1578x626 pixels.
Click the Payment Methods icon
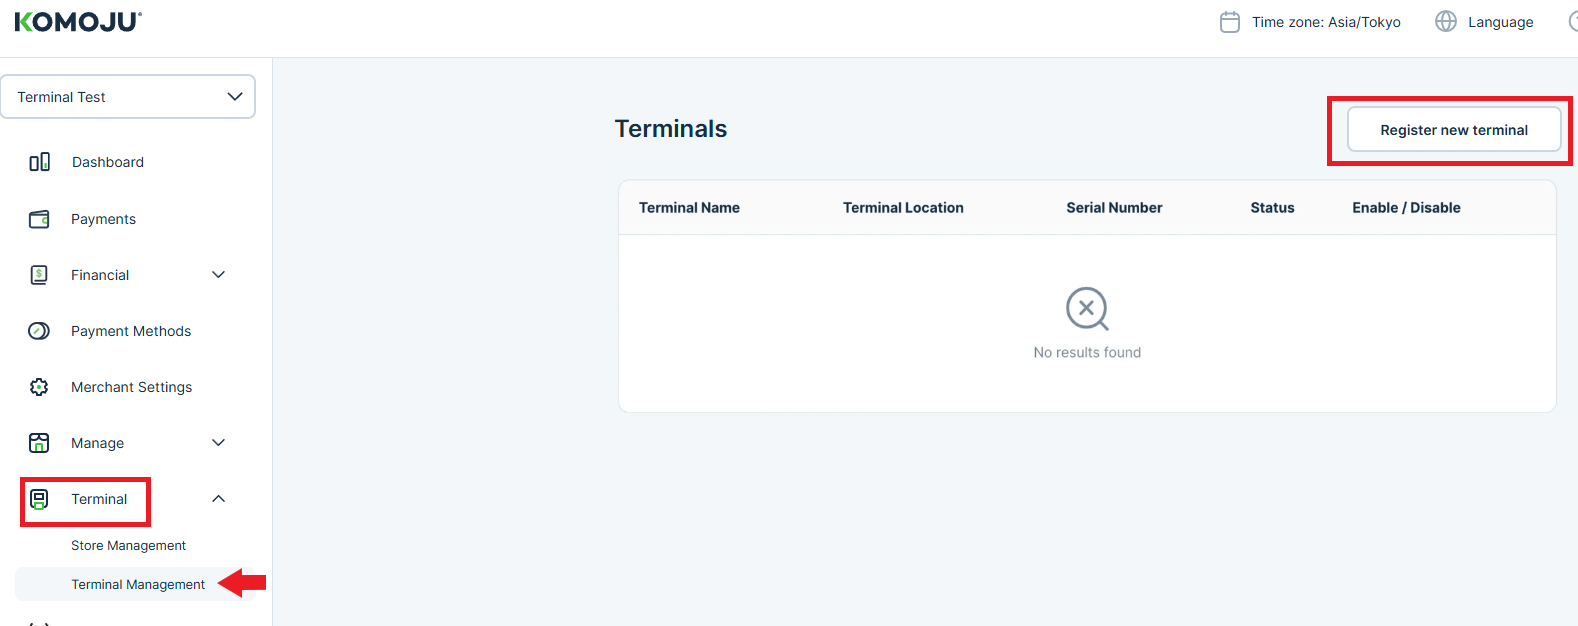[x=40, y=331]
